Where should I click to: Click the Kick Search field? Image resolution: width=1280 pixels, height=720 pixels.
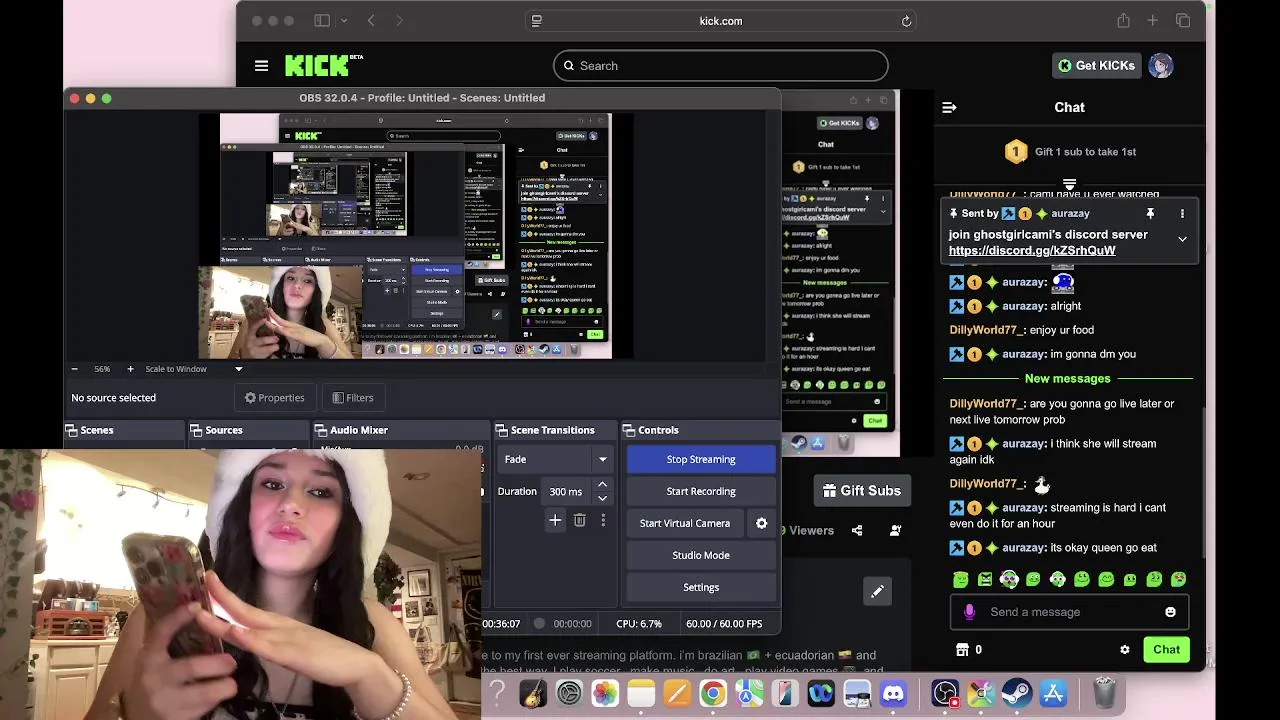720,66
